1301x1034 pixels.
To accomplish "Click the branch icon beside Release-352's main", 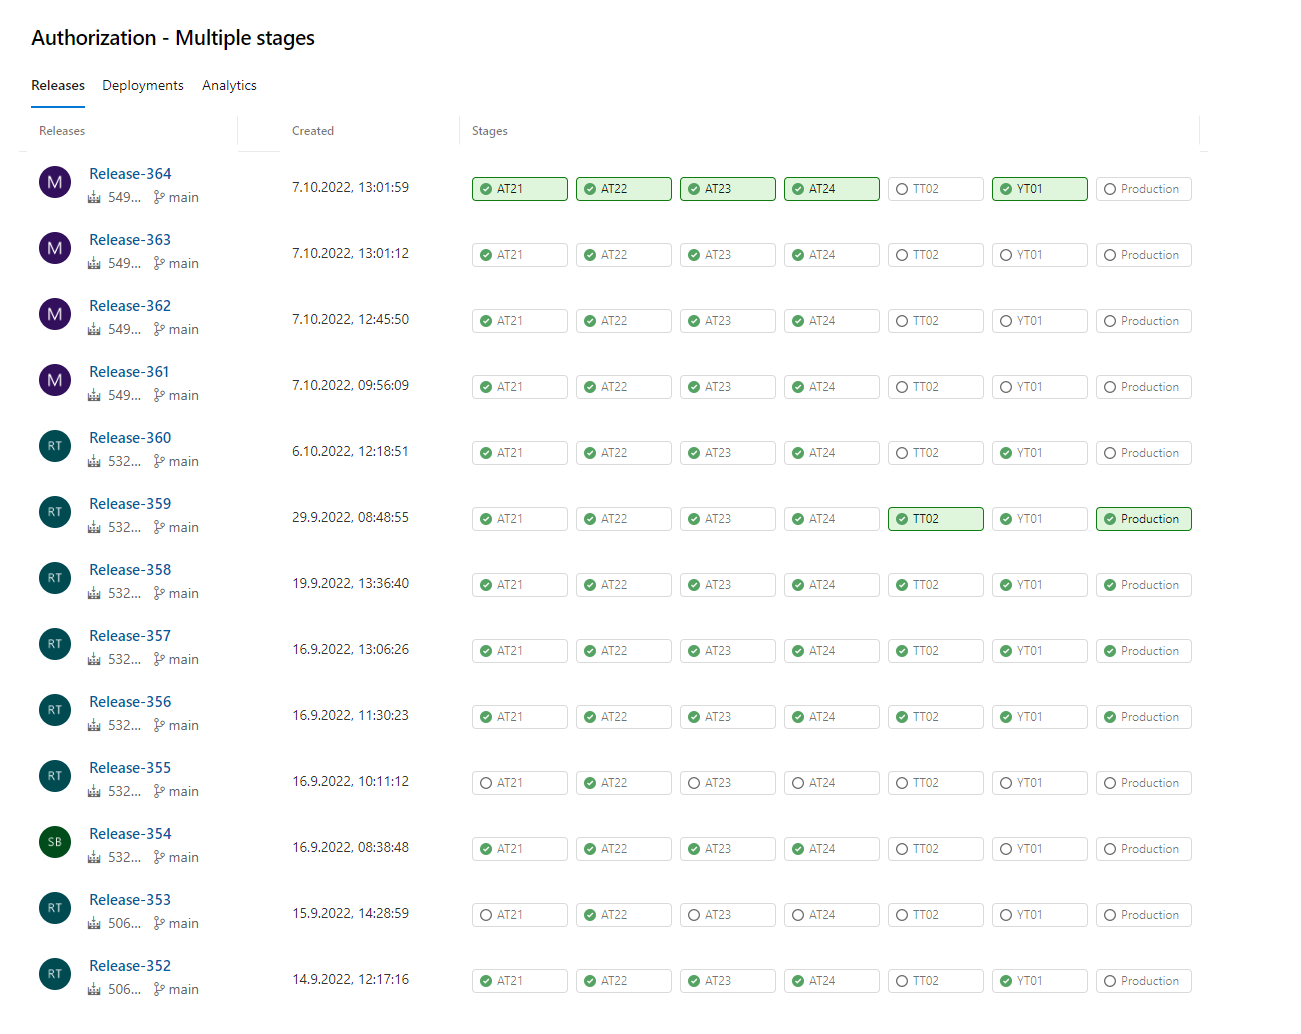I will tap(157, 989).
